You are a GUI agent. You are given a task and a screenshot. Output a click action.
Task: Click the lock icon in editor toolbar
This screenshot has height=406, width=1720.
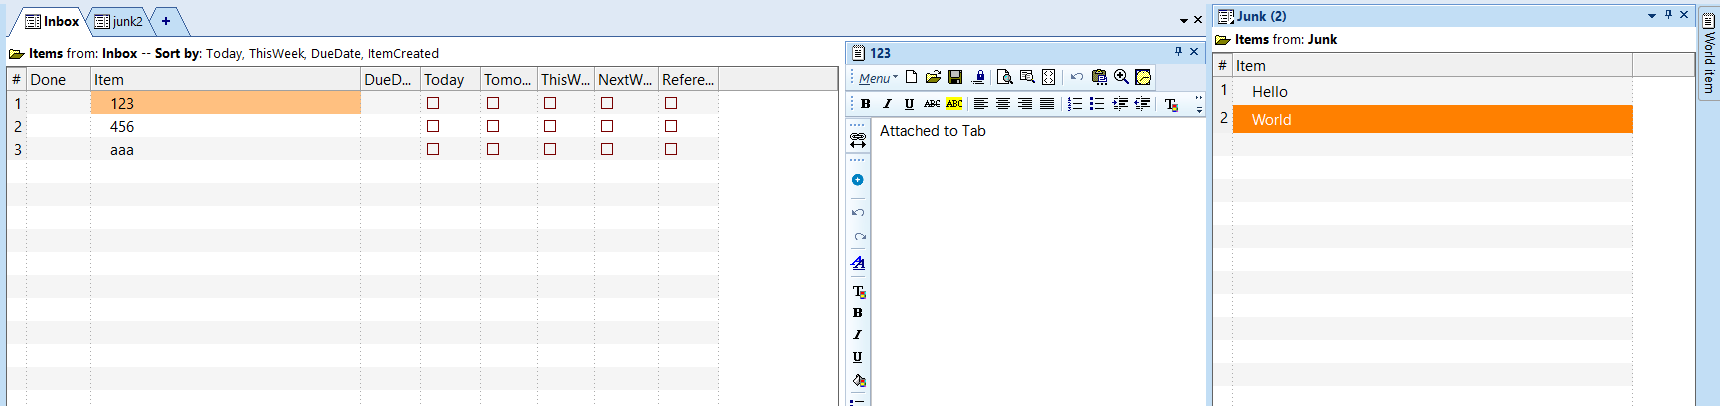[x=979, y=77]
